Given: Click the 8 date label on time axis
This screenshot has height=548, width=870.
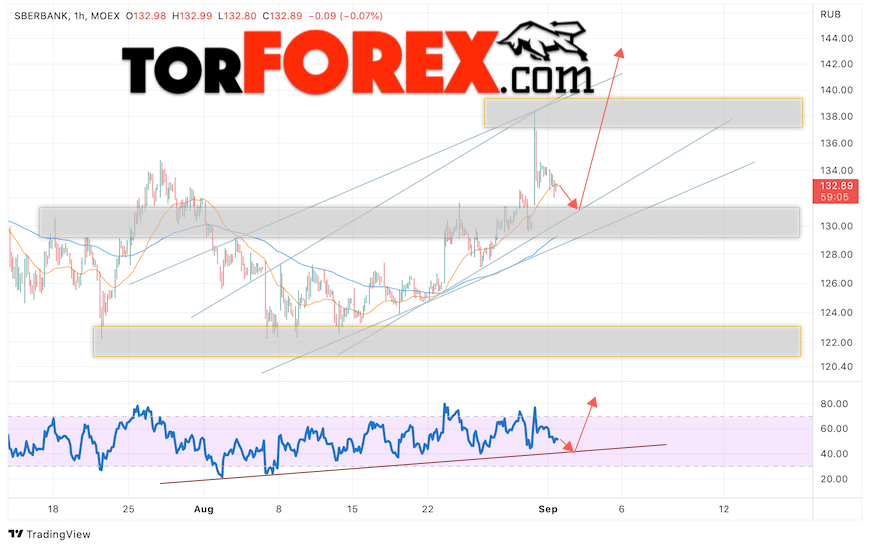Looking at the screenshot, I should click(279, 509).
